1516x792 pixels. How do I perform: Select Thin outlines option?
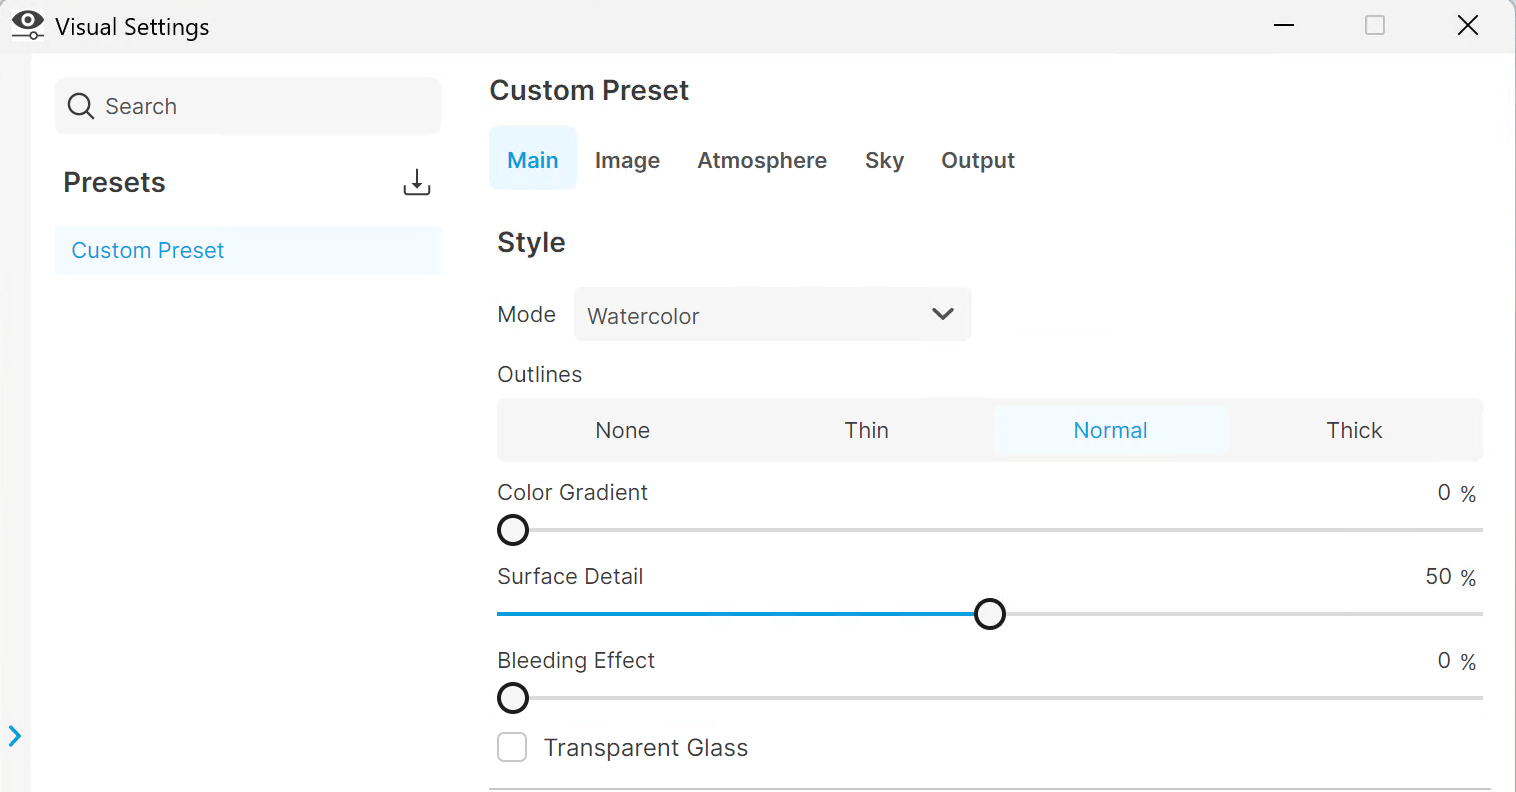866,430
